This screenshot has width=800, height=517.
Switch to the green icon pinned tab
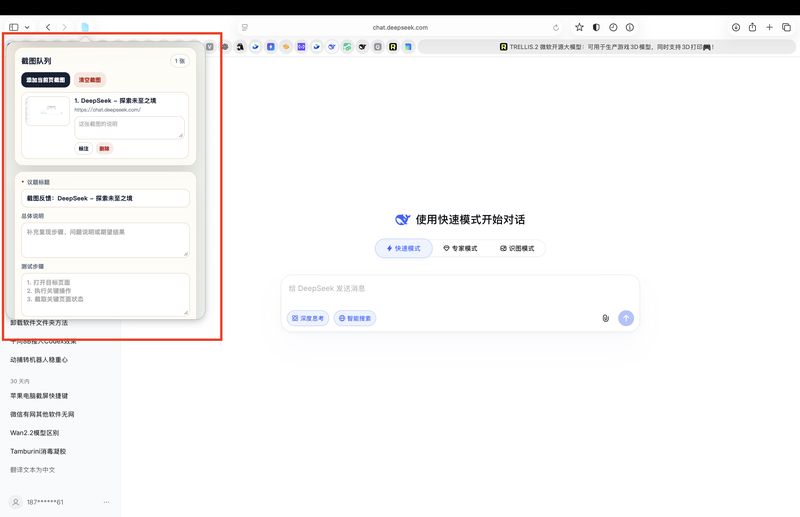[347, 46]
